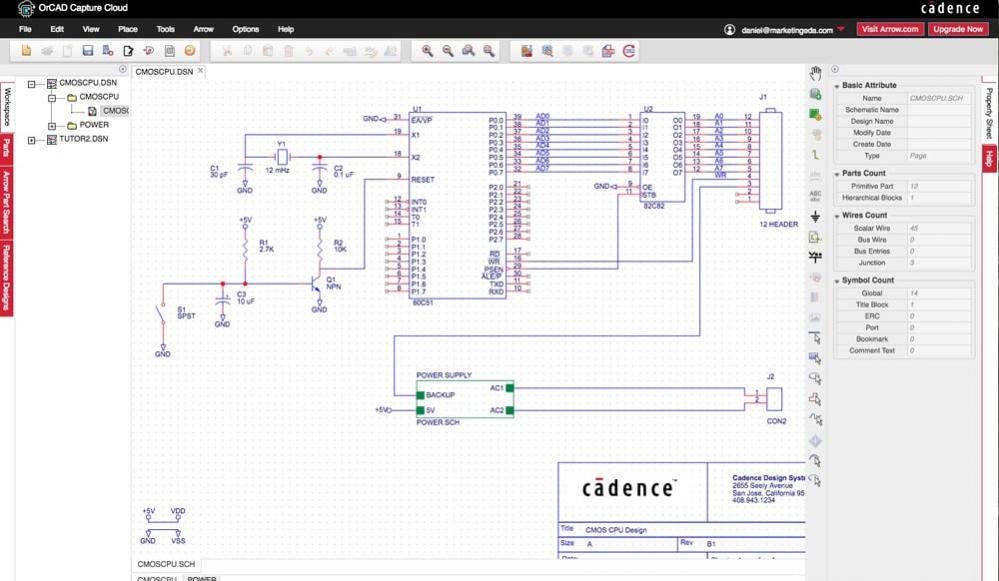The image size is (999, 581).
Task: Close the CMOSCPU.DSN document tab
Action: pyautogui.click(x=200, y=71)
